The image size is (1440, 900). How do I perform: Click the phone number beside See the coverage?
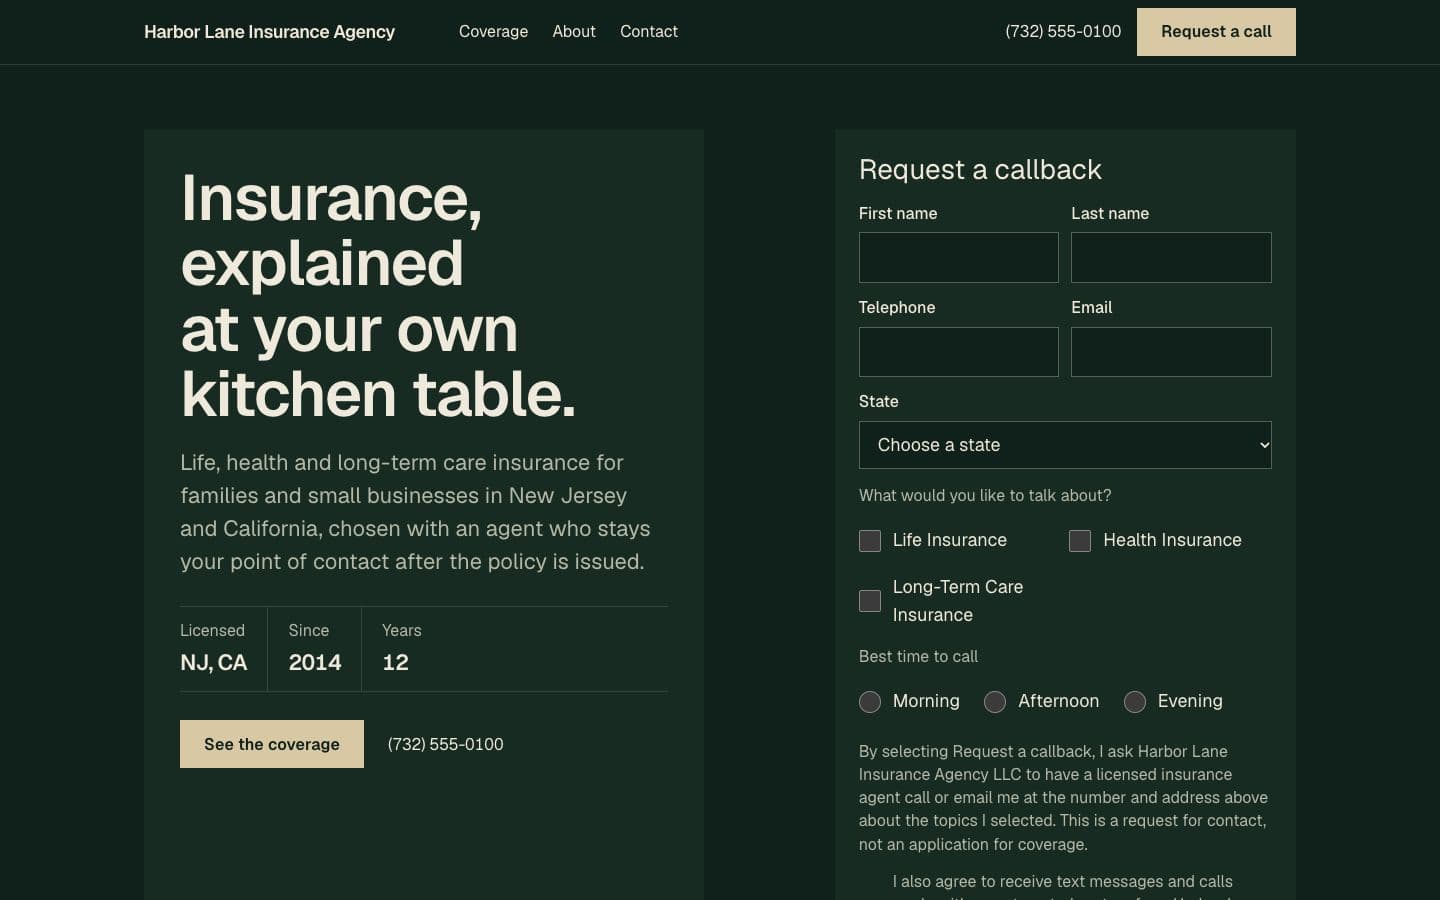point(446,744)
